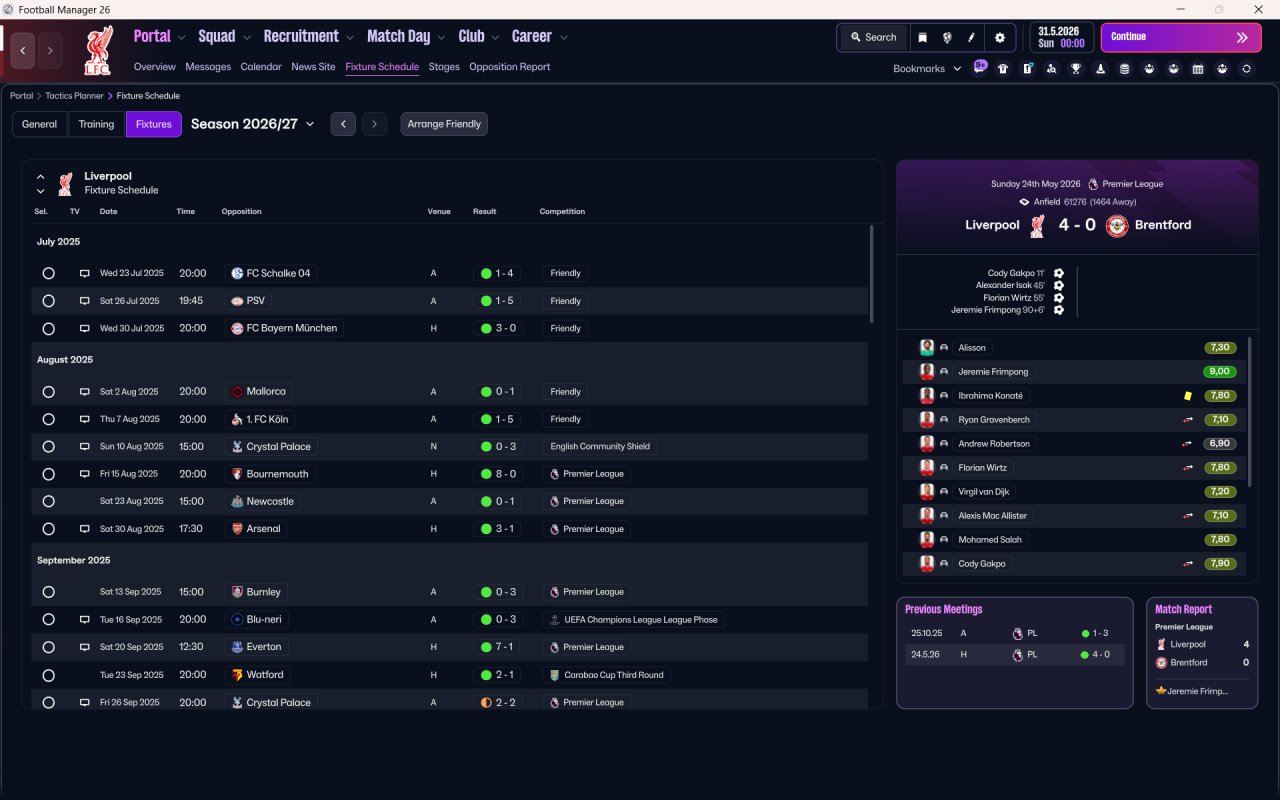The width and height of the screenshot is (1280, 800).
Task: Click the TV icon for Mallorca fixture
Action: point(85,392)
